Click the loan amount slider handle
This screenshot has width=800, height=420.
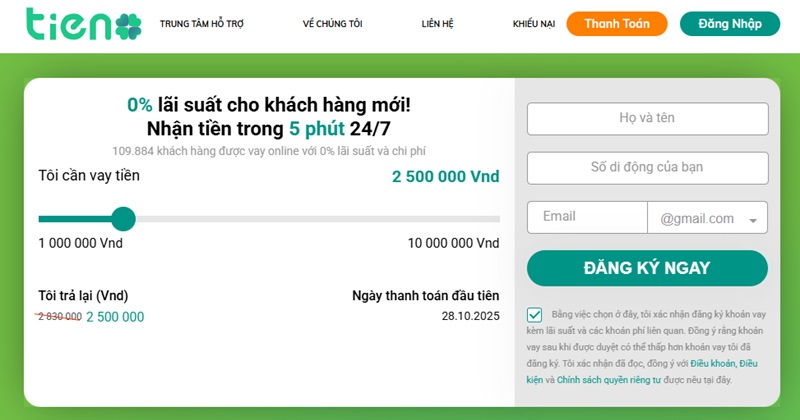123,219
